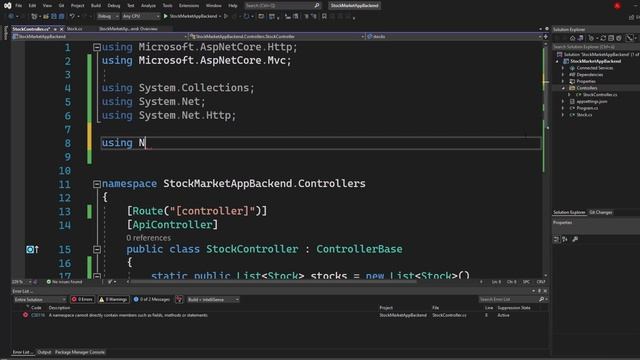Click the Solution Explorer home icon
The height and width of the screenshot is (360, 640).
click(572, 38)
